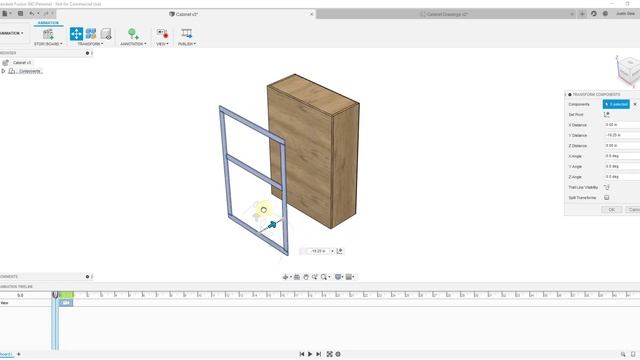Click the selected components selection button
The height and width of the screenshot is (360, 640).
click(x=616, y=104)
